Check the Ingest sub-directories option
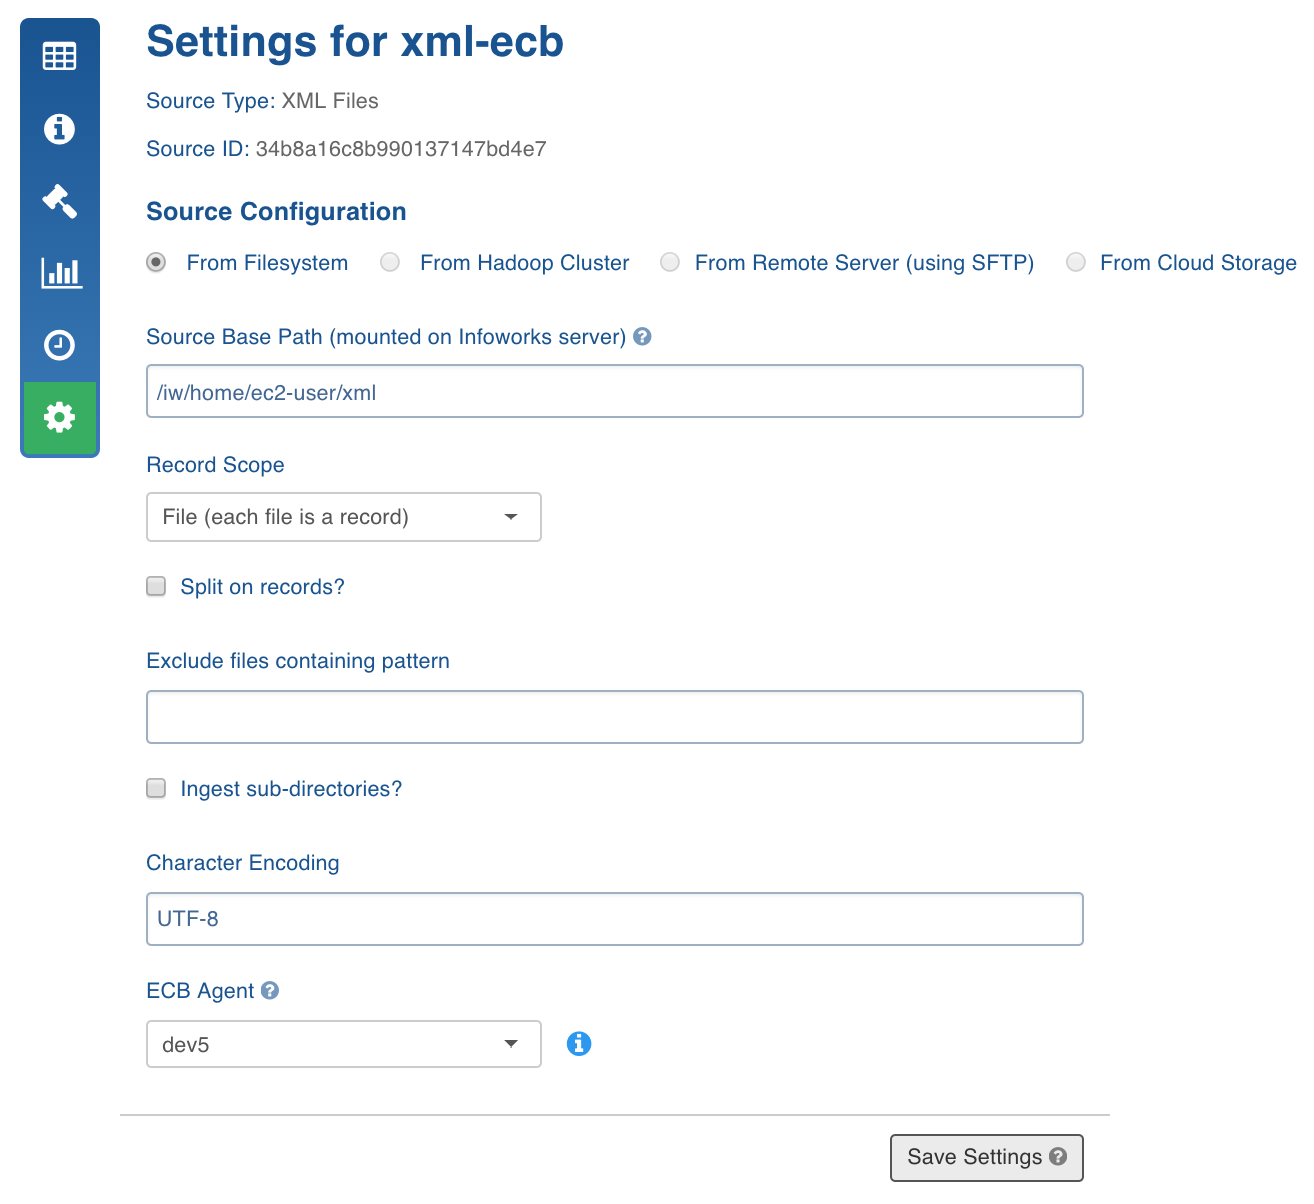 tap(156, 788)
